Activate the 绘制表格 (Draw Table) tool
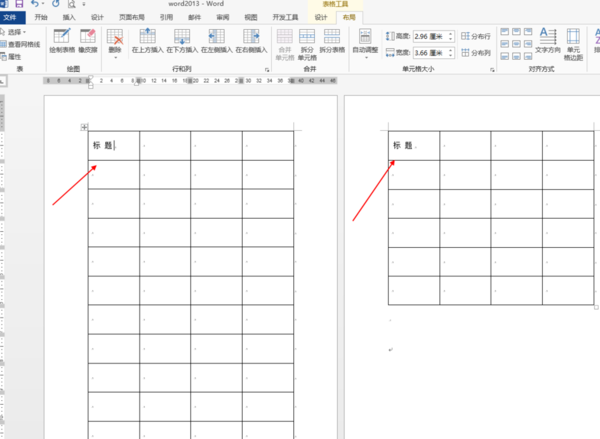The image size is (600, 439). (x=62, y=41)
